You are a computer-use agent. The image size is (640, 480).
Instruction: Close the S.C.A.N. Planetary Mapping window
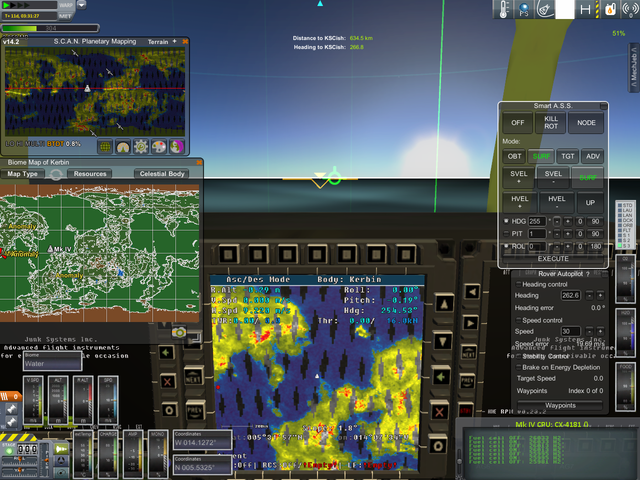pos(185,42)
